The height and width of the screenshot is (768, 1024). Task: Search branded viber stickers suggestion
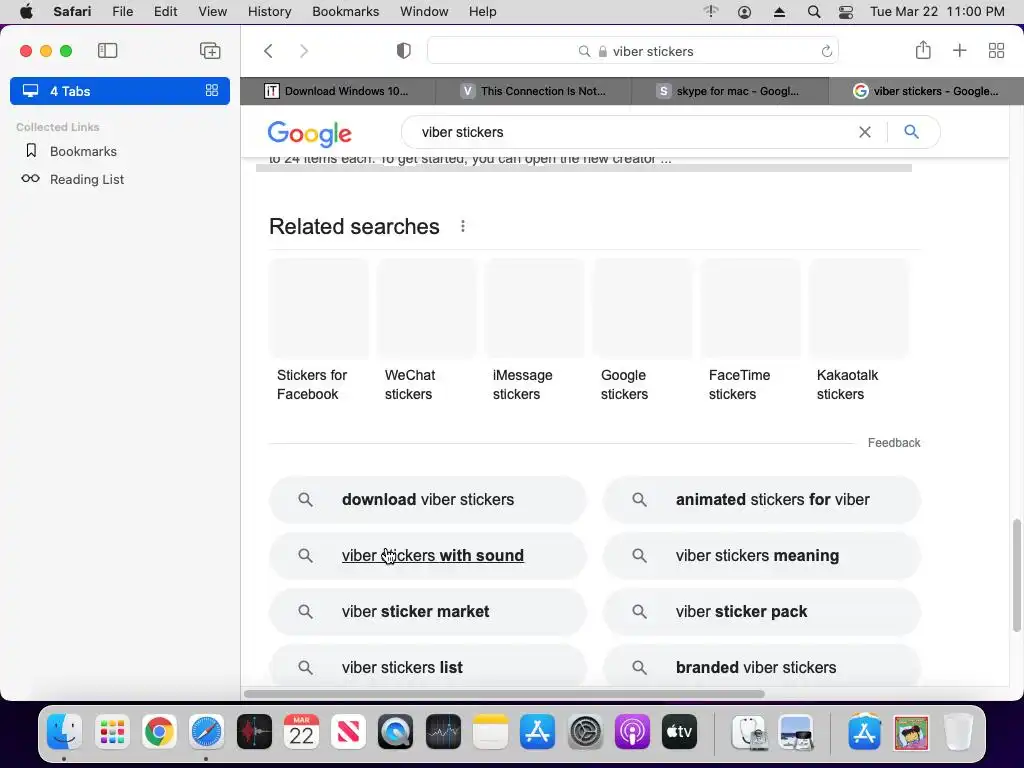point(762,666)
